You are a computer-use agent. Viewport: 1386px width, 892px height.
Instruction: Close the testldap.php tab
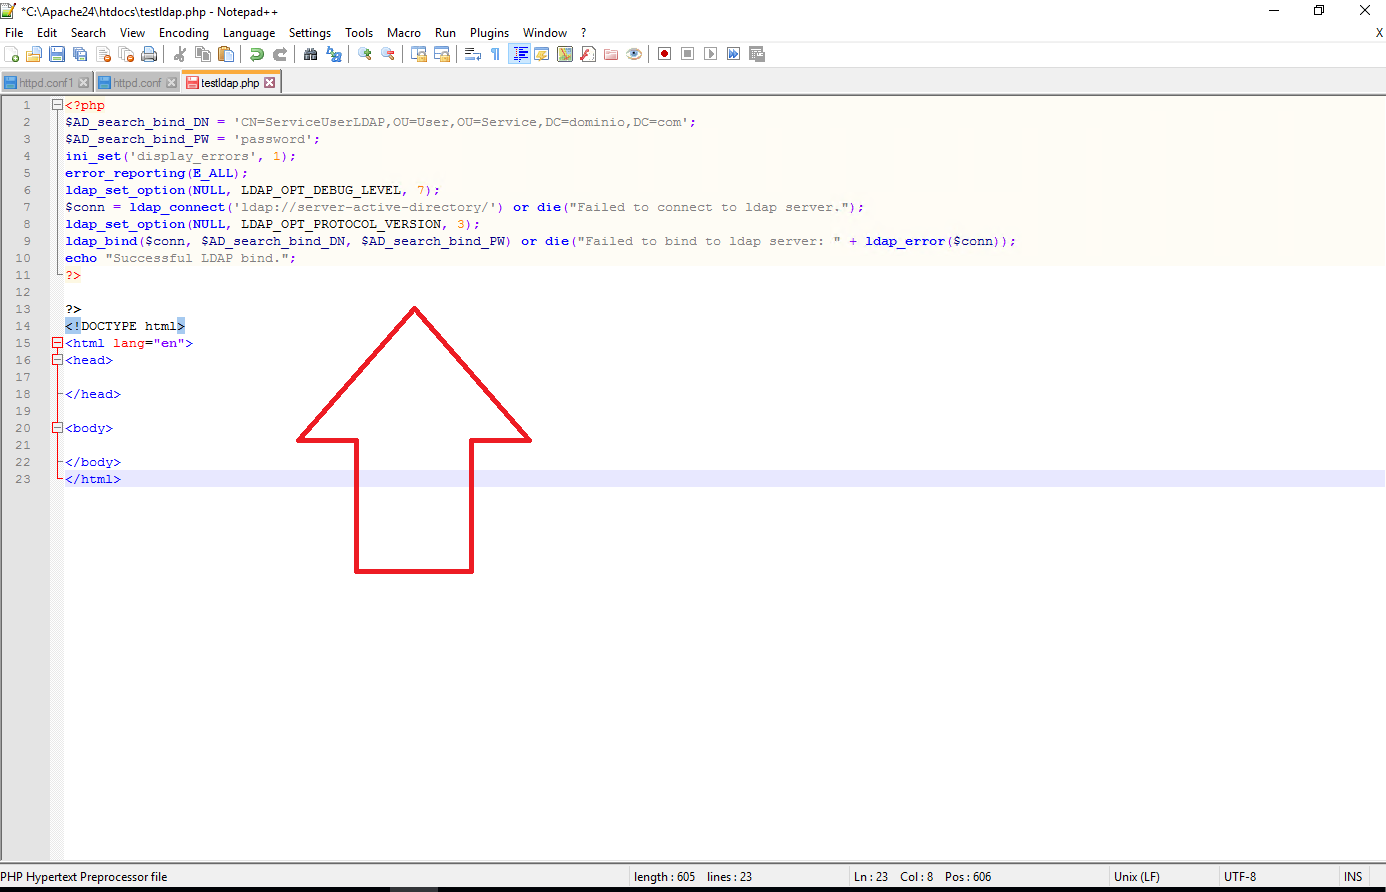click(269, 83)
